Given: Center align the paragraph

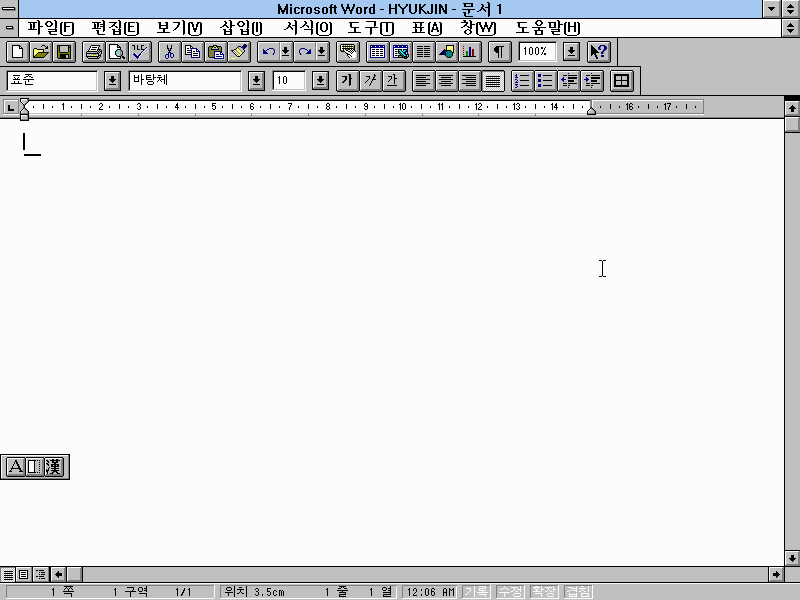Looking at the screenshot, I should tap(446, 81).
